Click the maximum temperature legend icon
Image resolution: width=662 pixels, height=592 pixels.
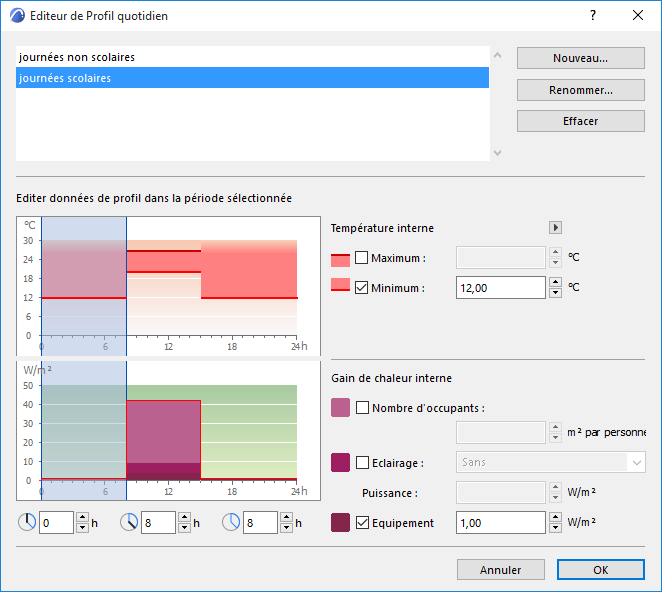point(340,258)
